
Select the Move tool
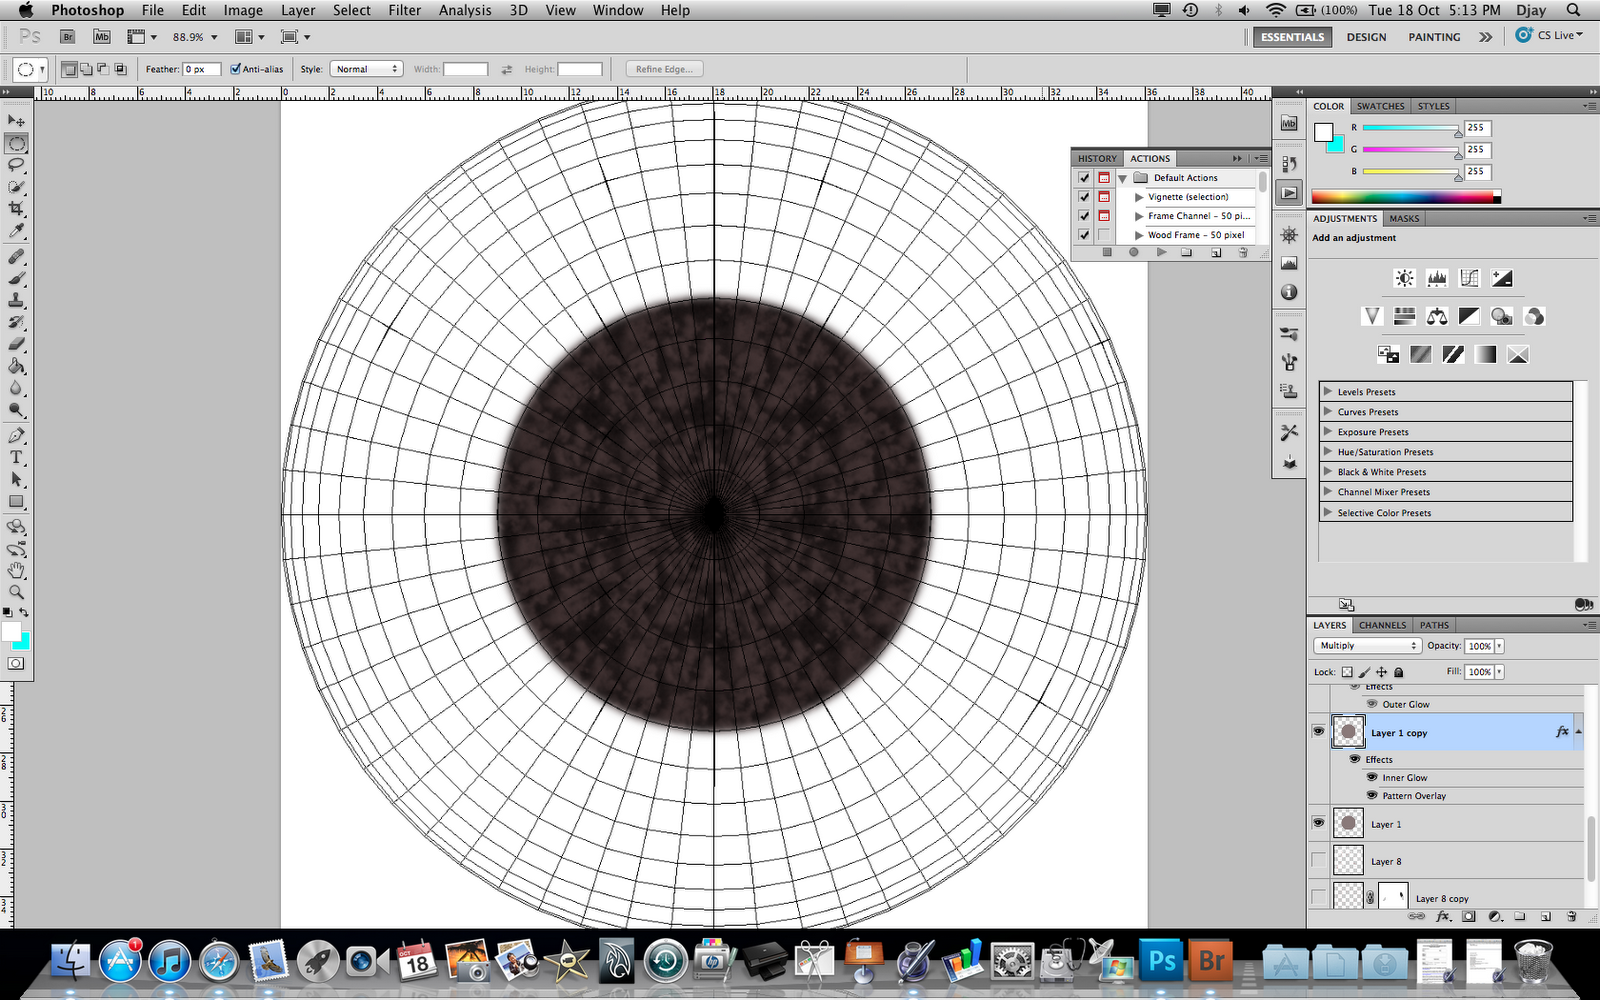pos(16,121)
